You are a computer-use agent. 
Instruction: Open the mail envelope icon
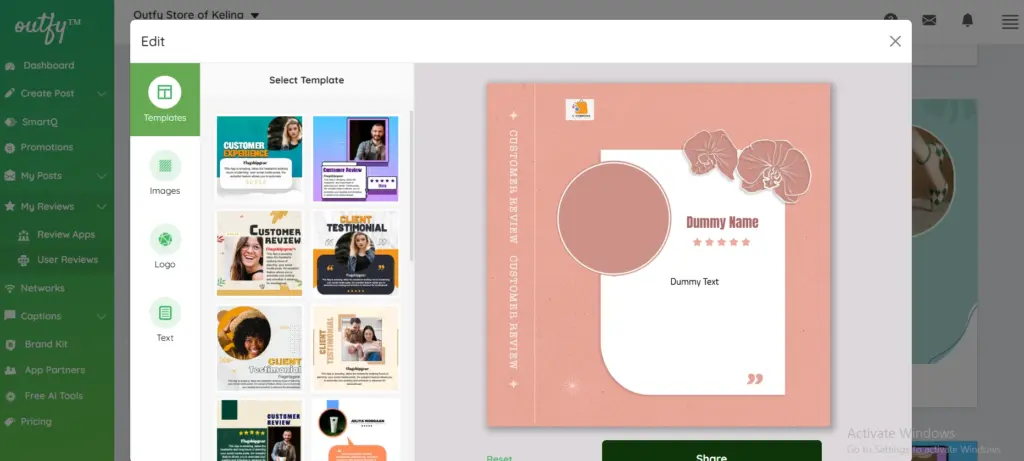click(x=929, y=20)
